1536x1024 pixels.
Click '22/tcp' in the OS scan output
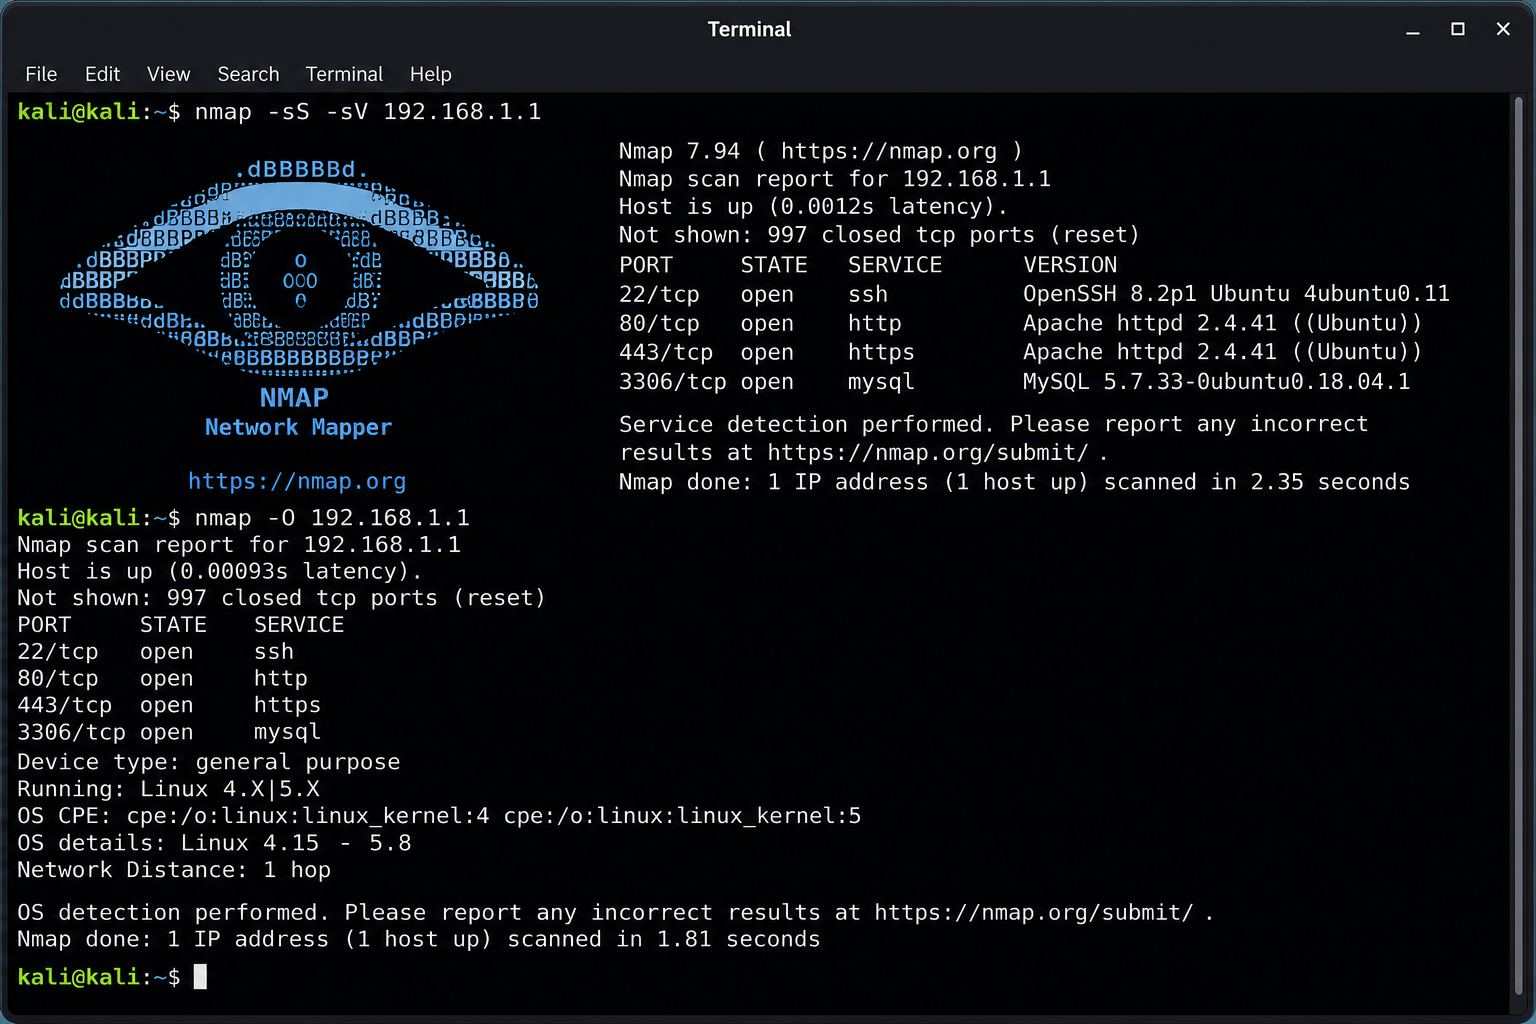pos(58,652)
